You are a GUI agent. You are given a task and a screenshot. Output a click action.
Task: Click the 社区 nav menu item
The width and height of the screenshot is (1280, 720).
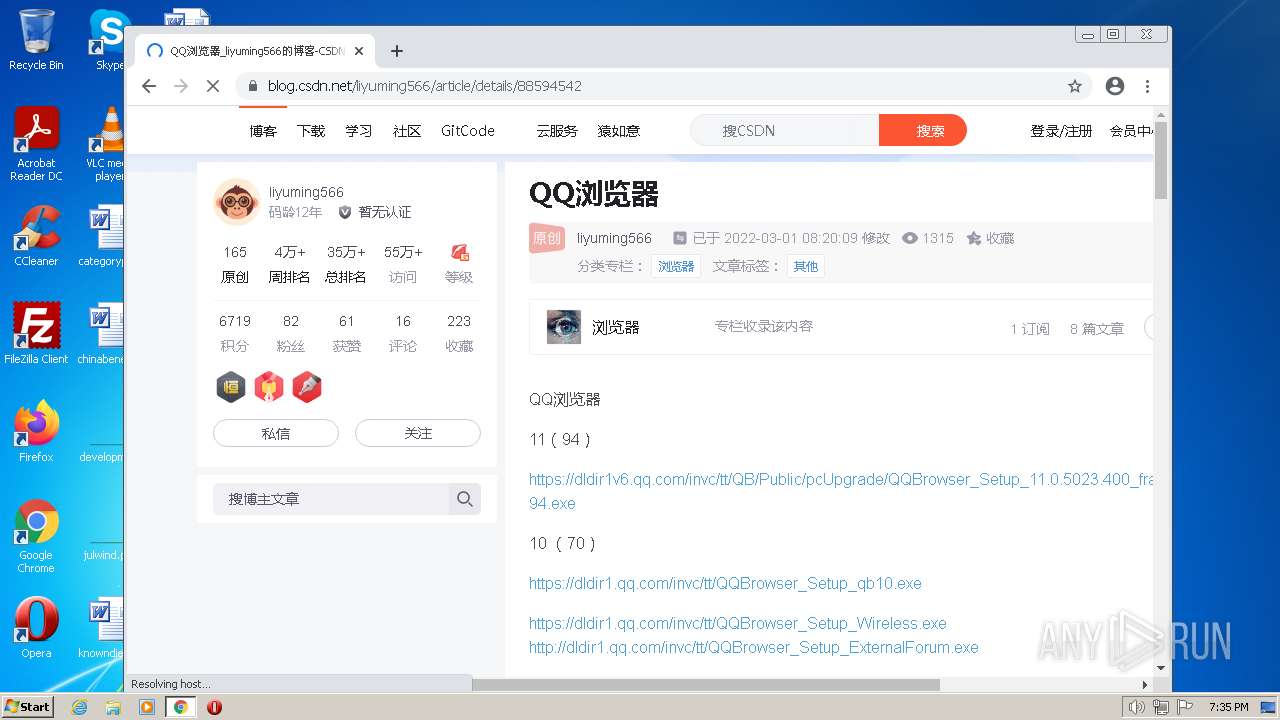pos(407,131)
